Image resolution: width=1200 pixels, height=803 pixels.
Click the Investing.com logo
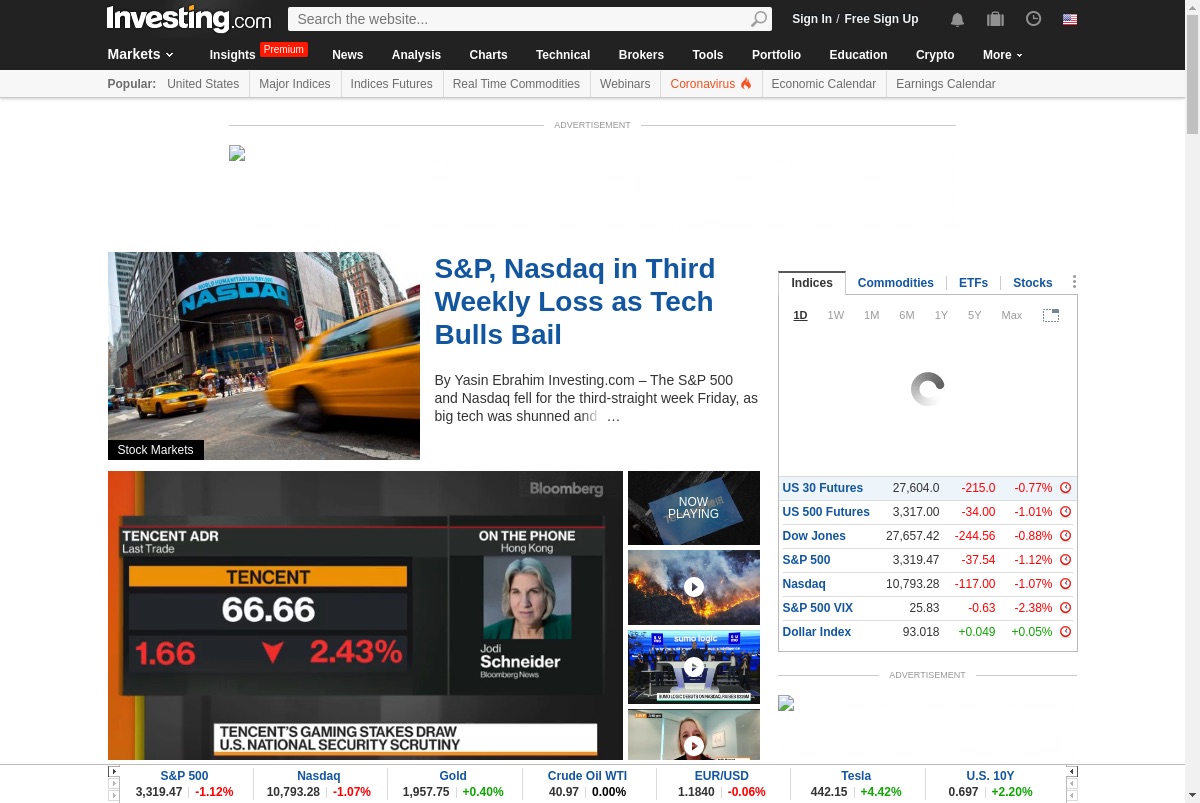pos(189,19)
